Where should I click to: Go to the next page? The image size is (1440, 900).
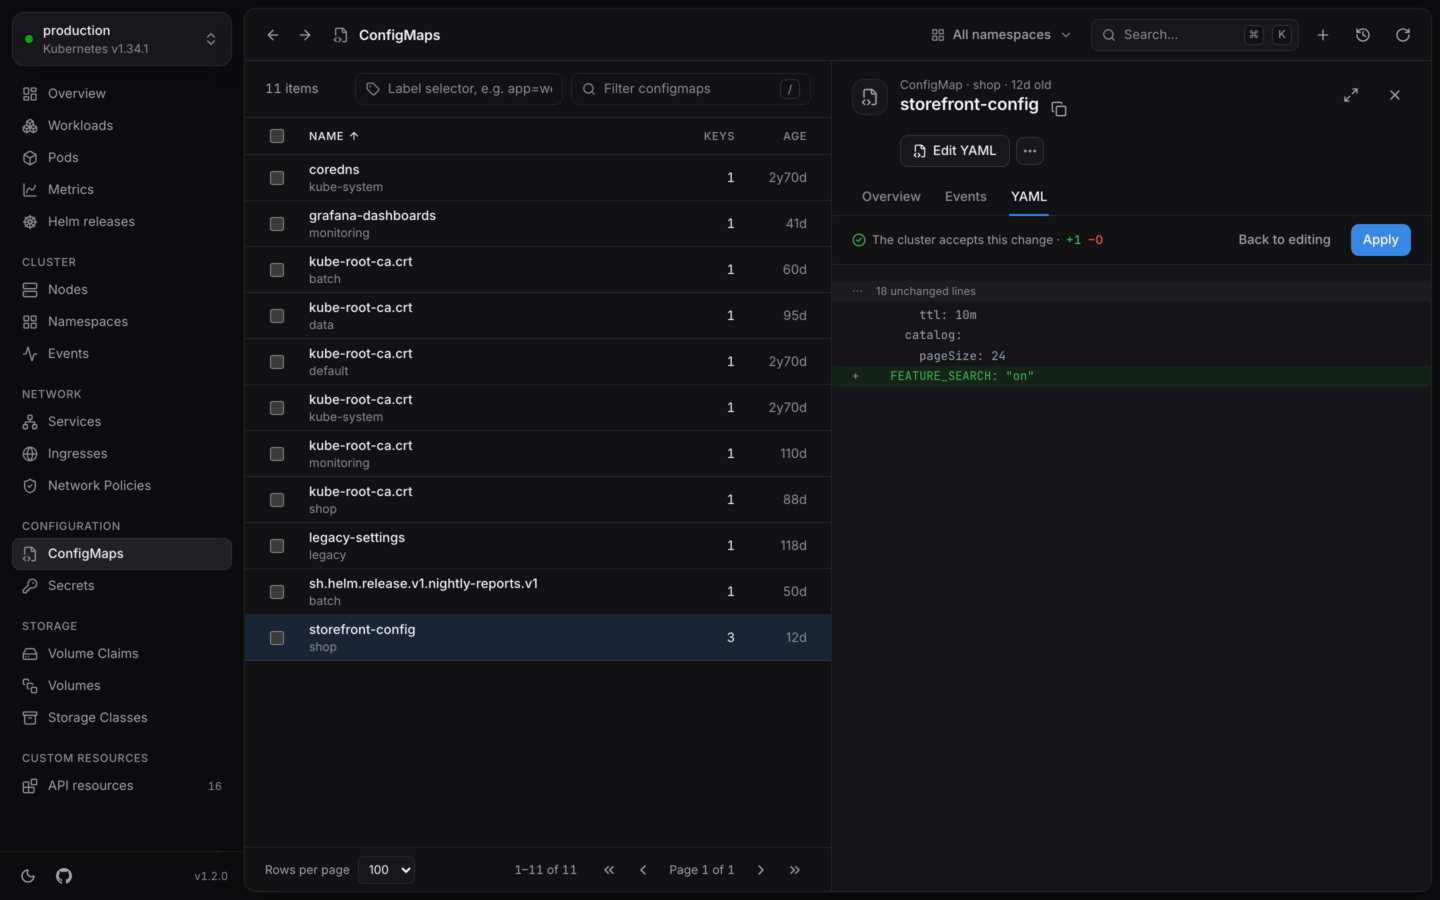761,870
